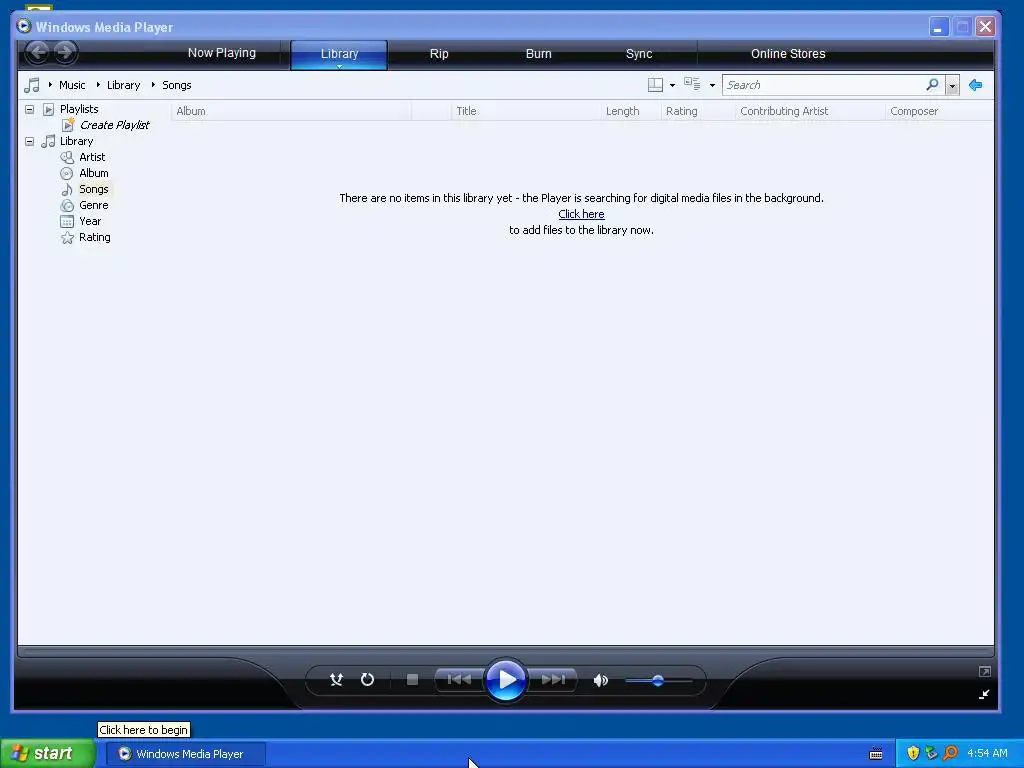1024x768 pixels.
Task: Adjust the volume slider handle
Action: pyautogui.click(x=658, y=680)
